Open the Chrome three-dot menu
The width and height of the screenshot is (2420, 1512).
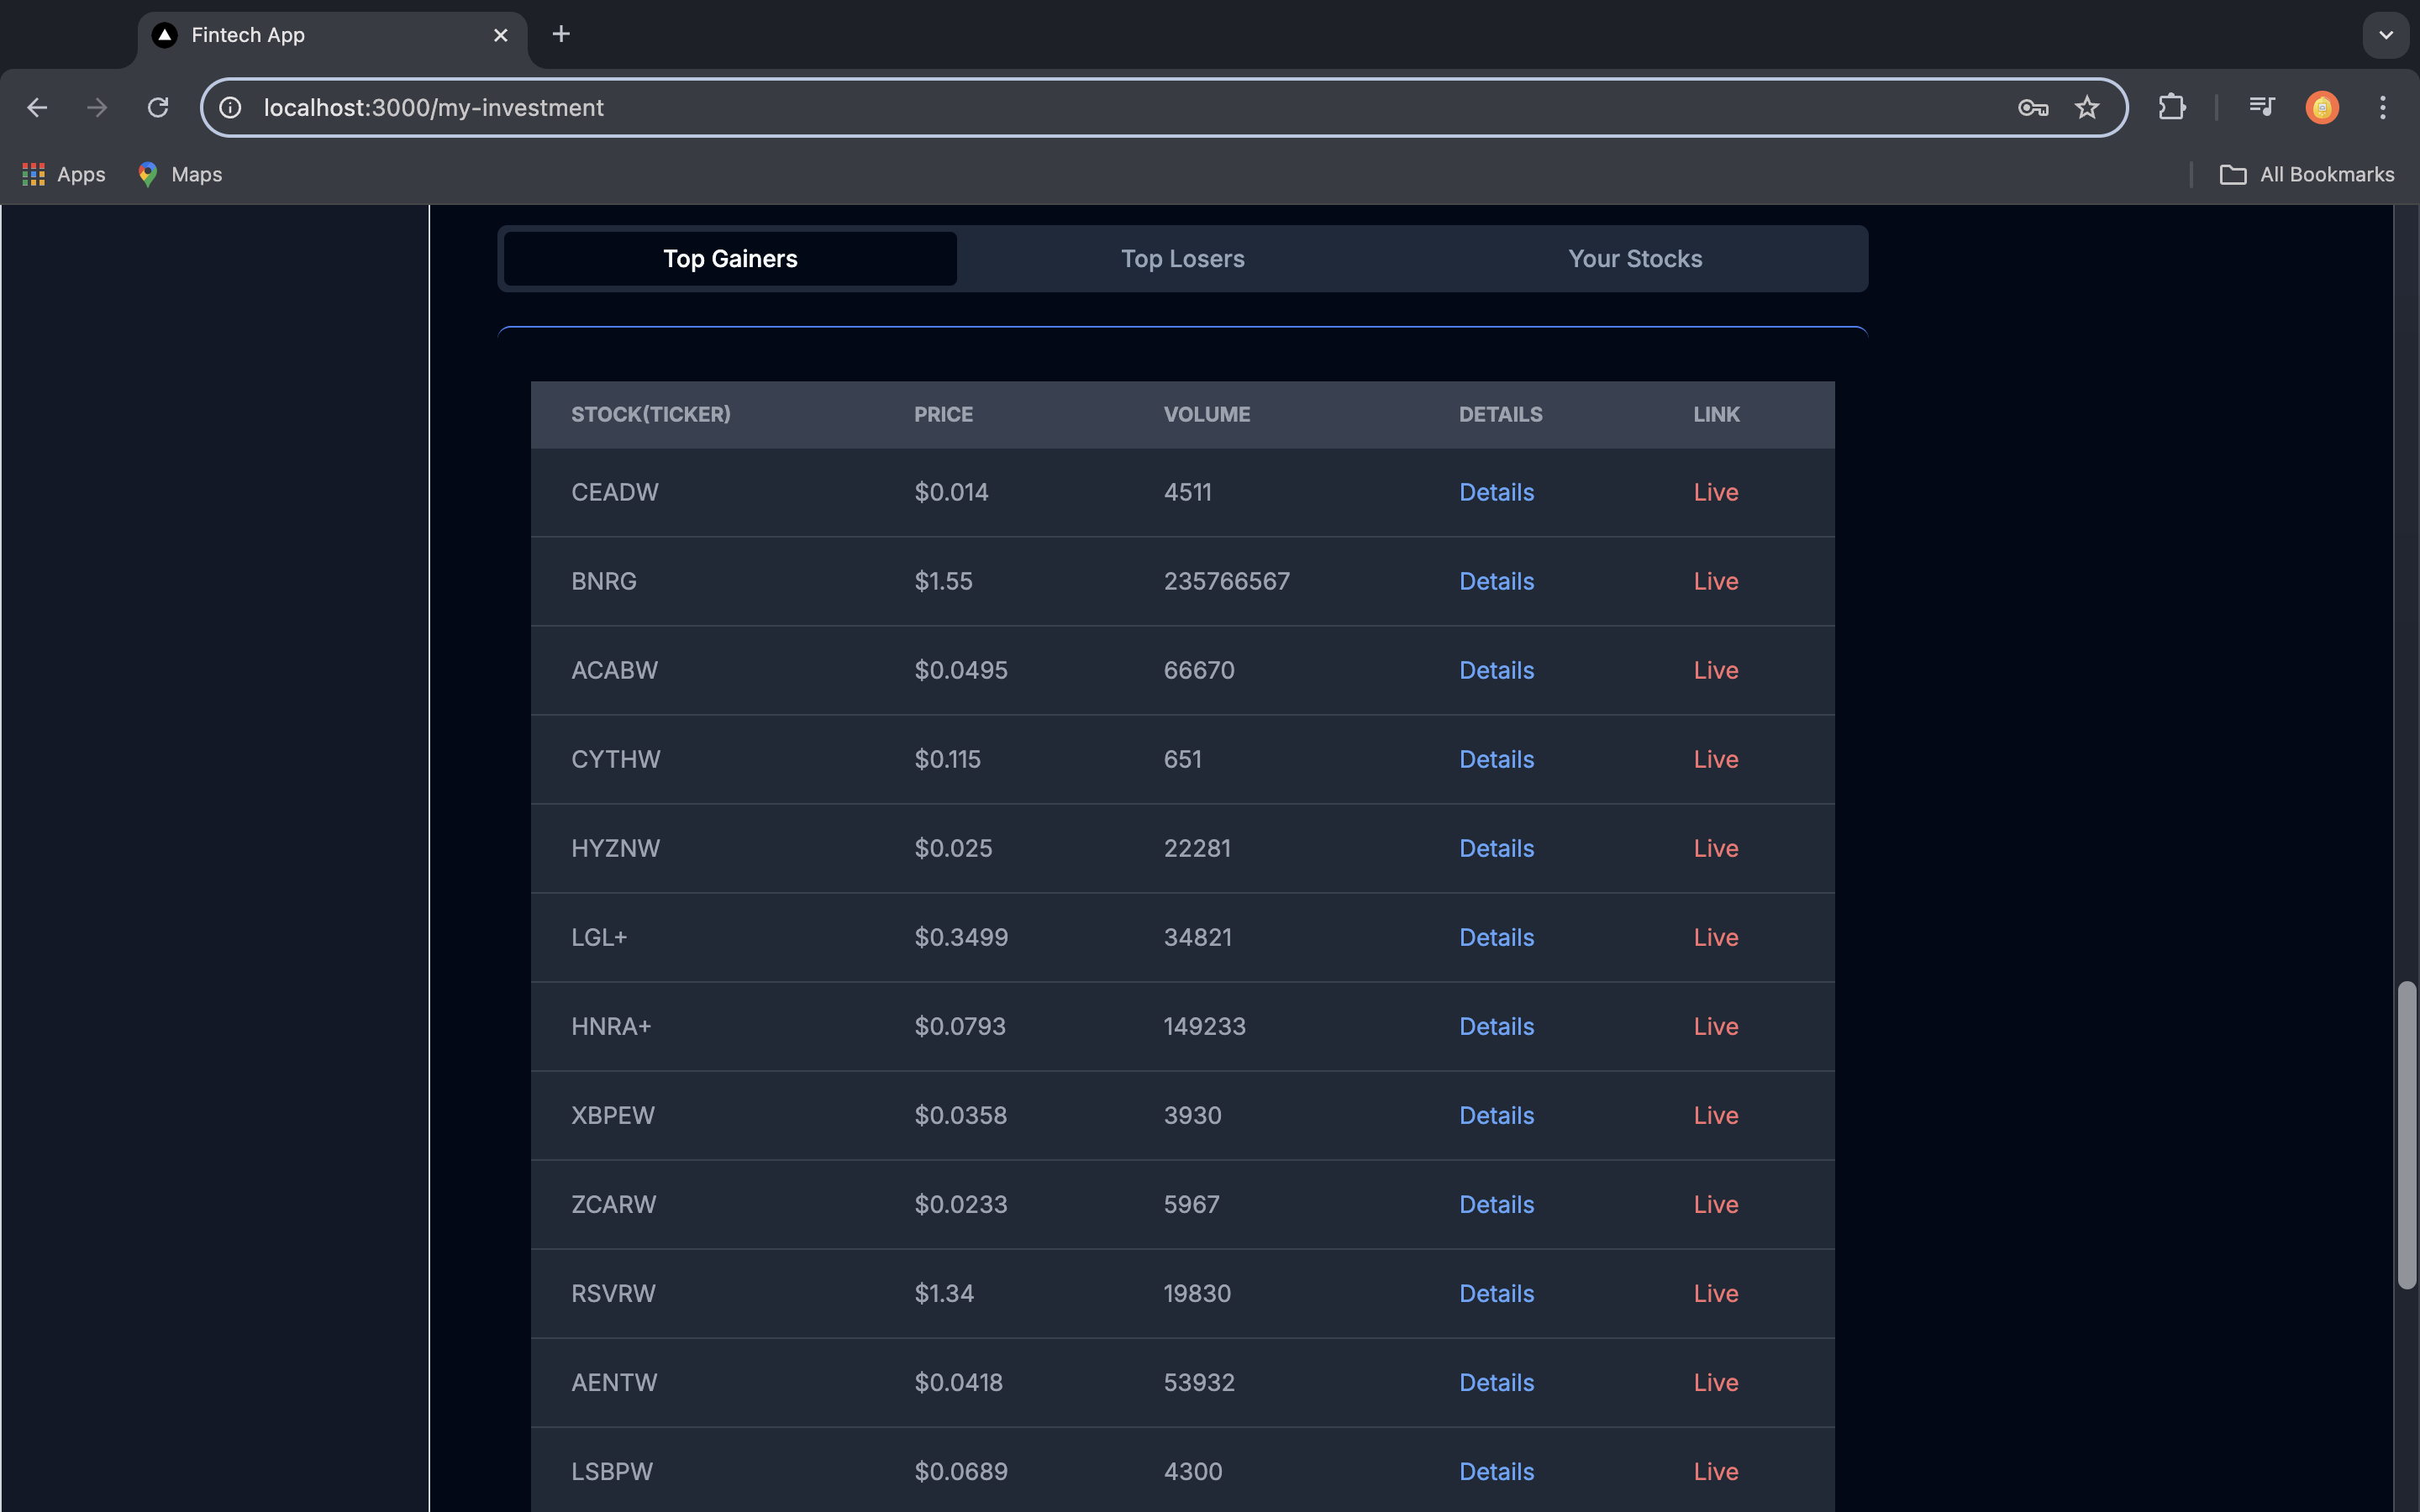2382,107
